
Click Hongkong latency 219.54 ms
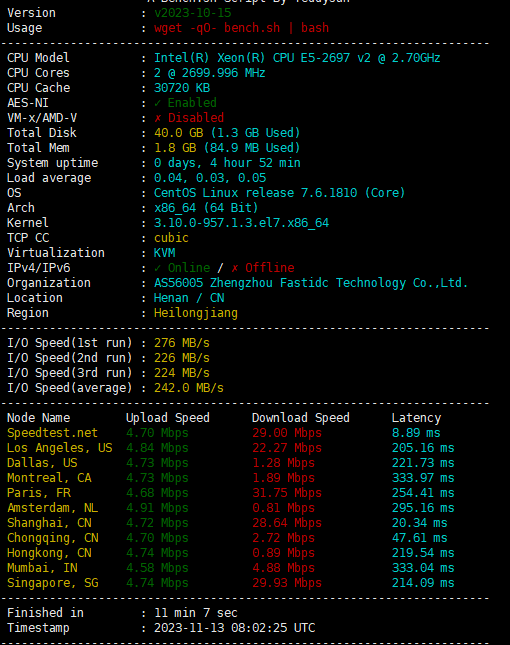point(423,553)
